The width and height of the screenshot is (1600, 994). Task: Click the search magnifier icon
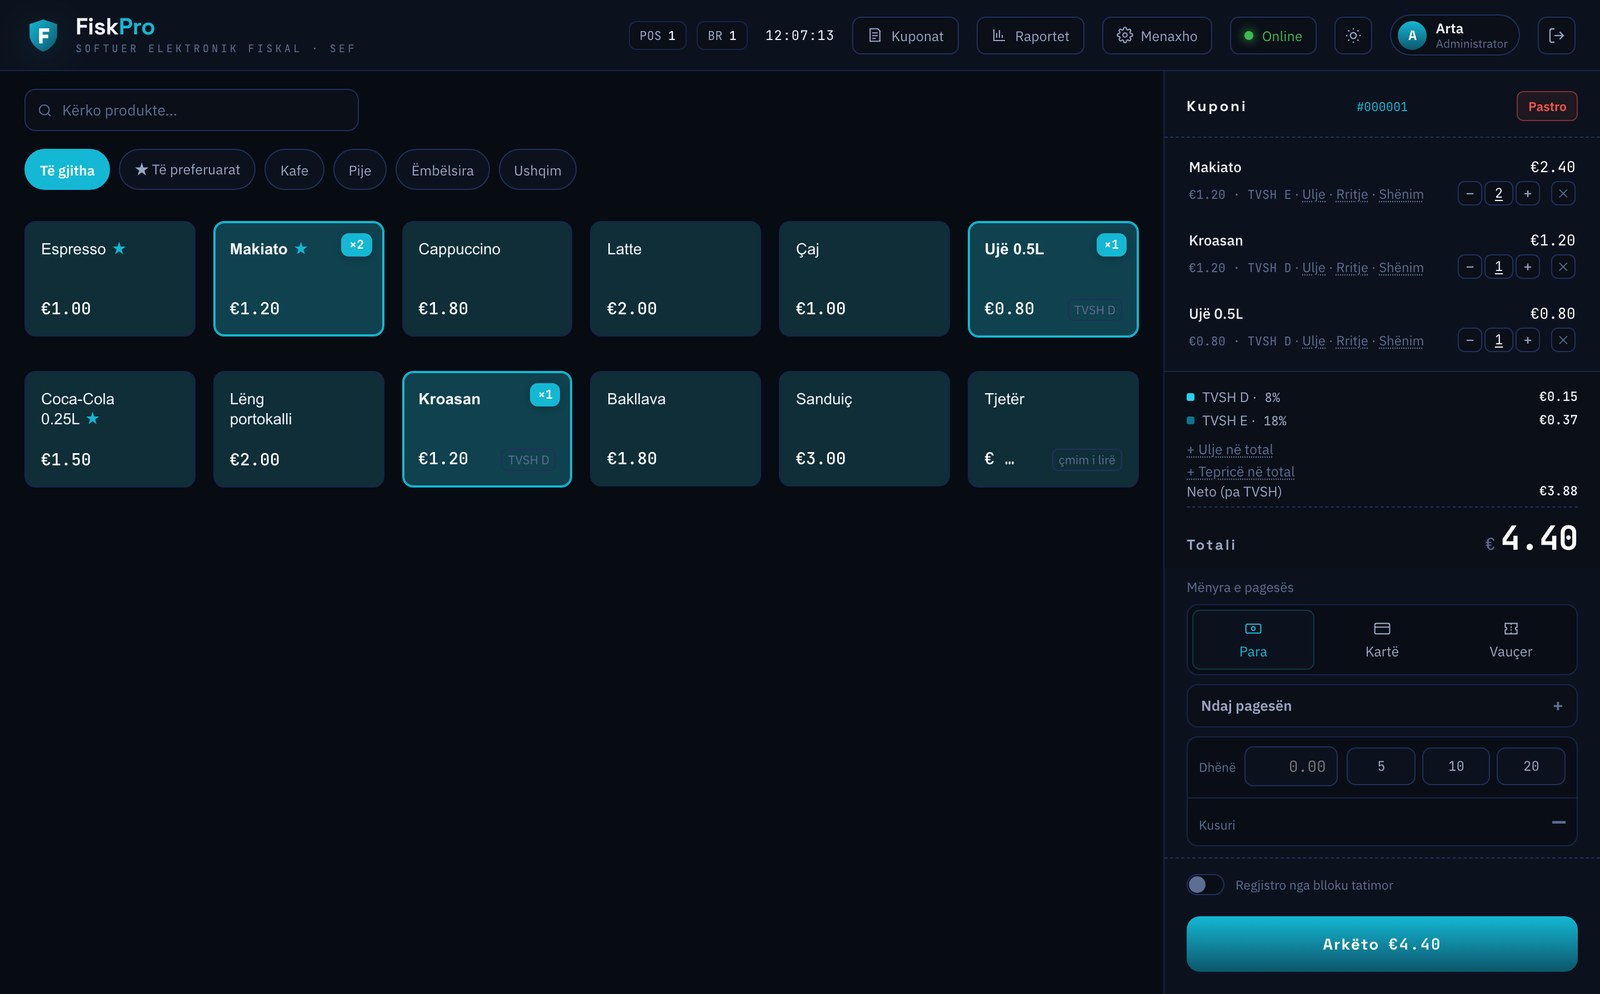coord(45,110)
